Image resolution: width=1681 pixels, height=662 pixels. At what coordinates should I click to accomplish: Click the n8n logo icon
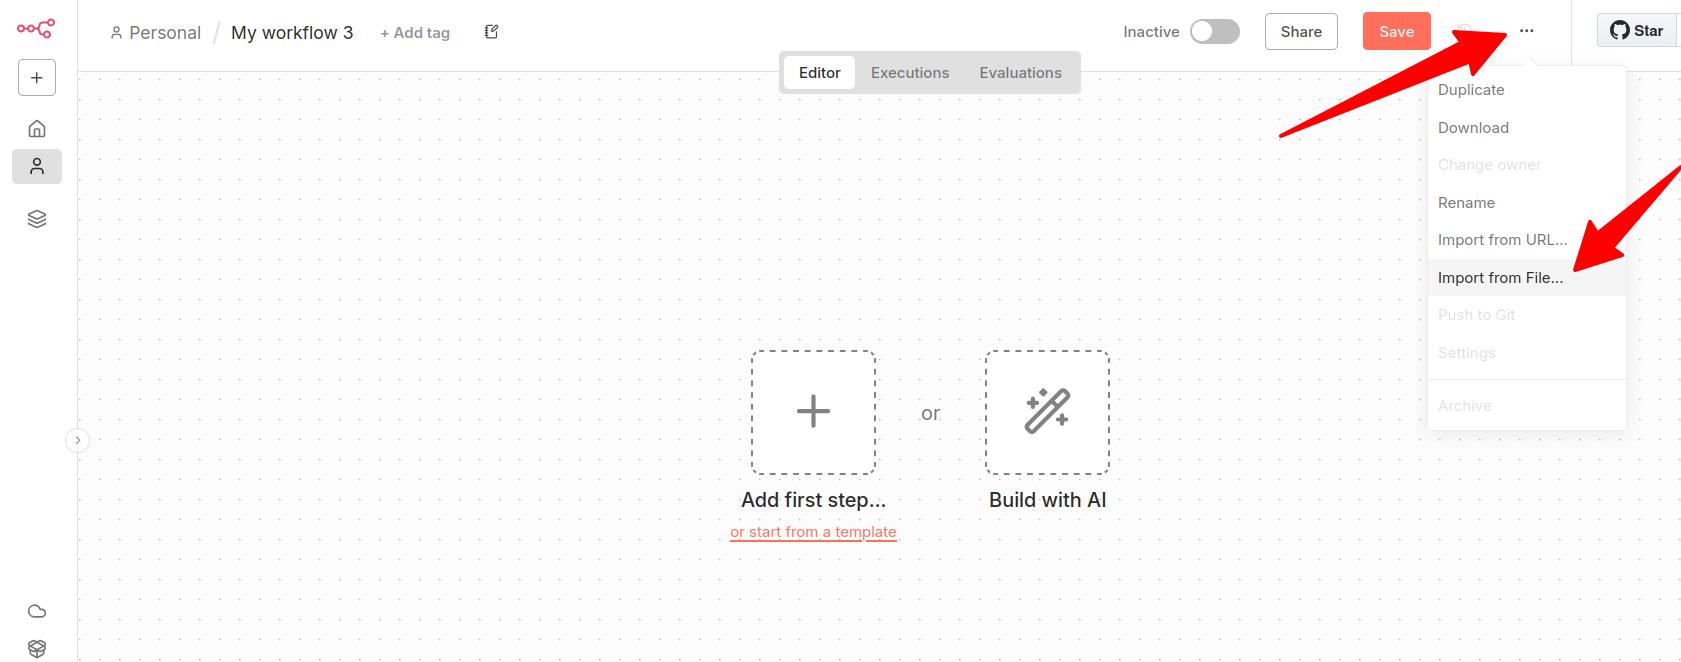(36, 29)
